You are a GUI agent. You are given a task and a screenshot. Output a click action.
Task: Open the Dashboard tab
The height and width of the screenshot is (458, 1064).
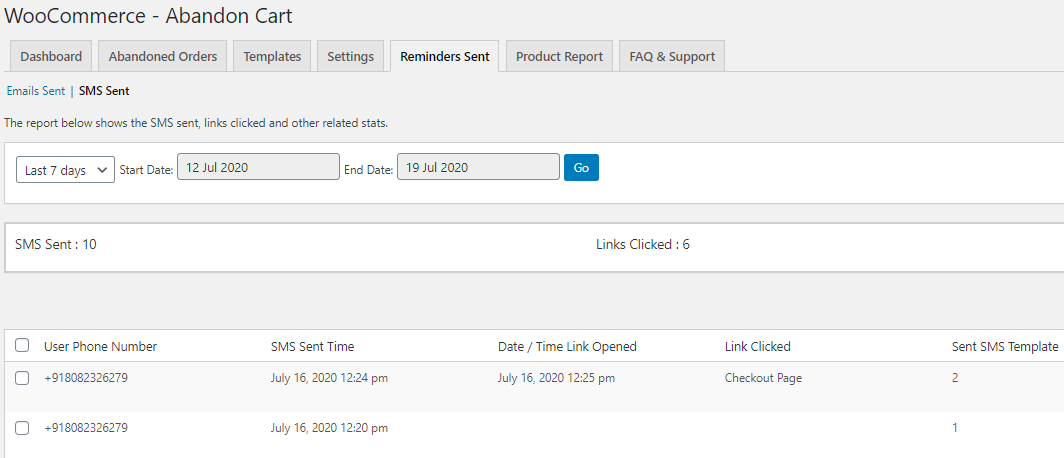pyautogui.click(x=51, y=56)
